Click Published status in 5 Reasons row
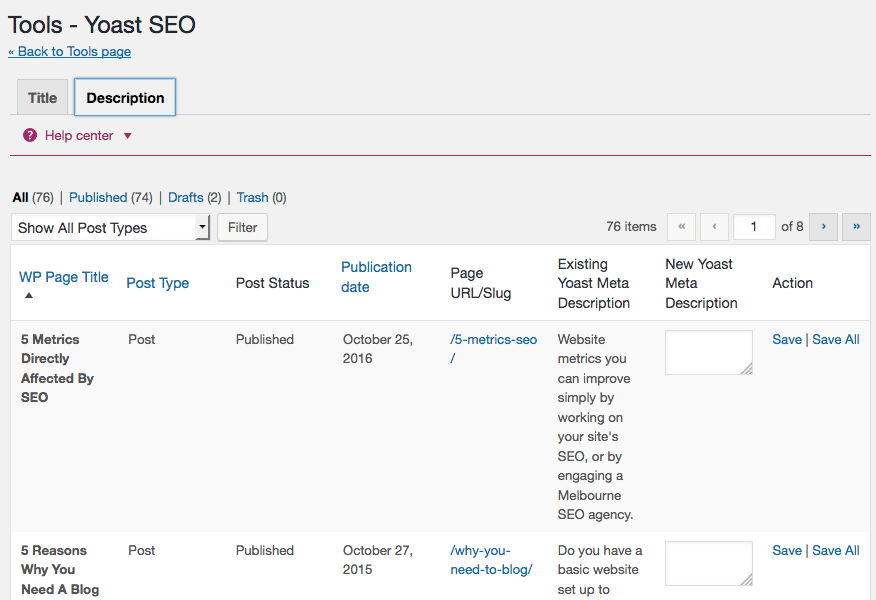Image resolution: width=876 pixels, height=600 pixels. click(265, 551)
